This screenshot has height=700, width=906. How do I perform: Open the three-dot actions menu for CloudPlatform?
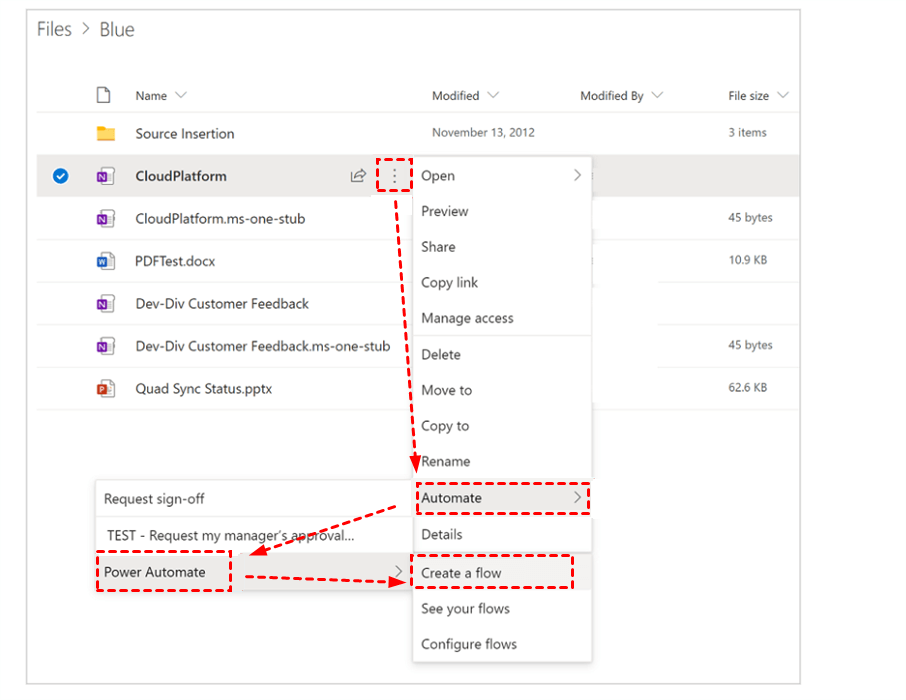395,175
